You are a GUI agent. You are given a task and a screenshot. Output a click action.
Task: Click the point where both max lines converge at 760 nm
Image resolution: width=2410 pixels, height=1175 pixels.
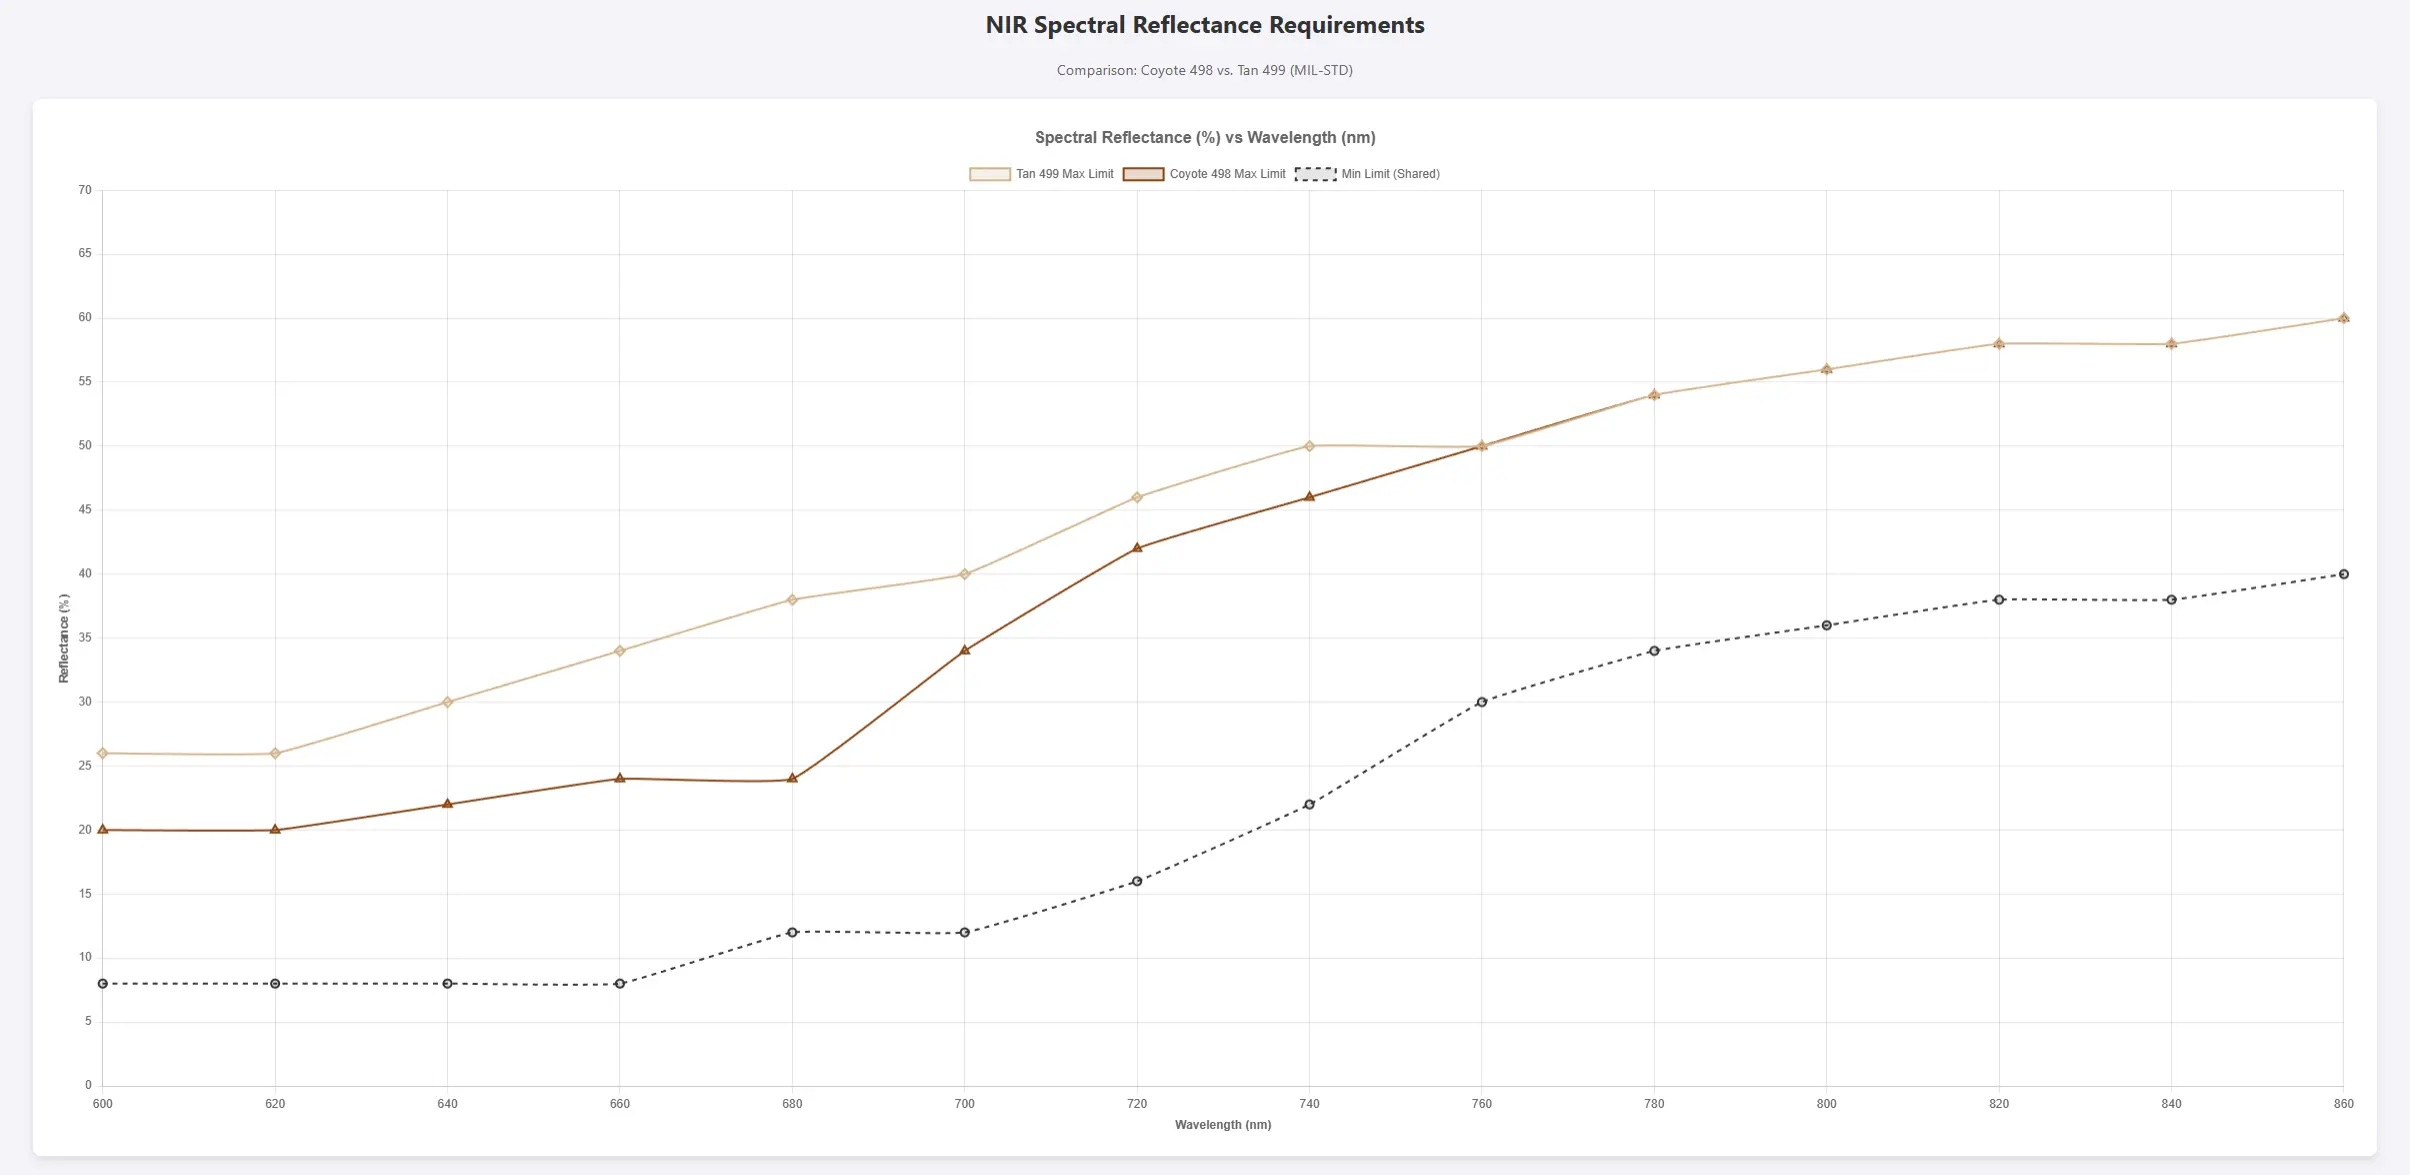pyautogui.click(x=1481, y=446)
